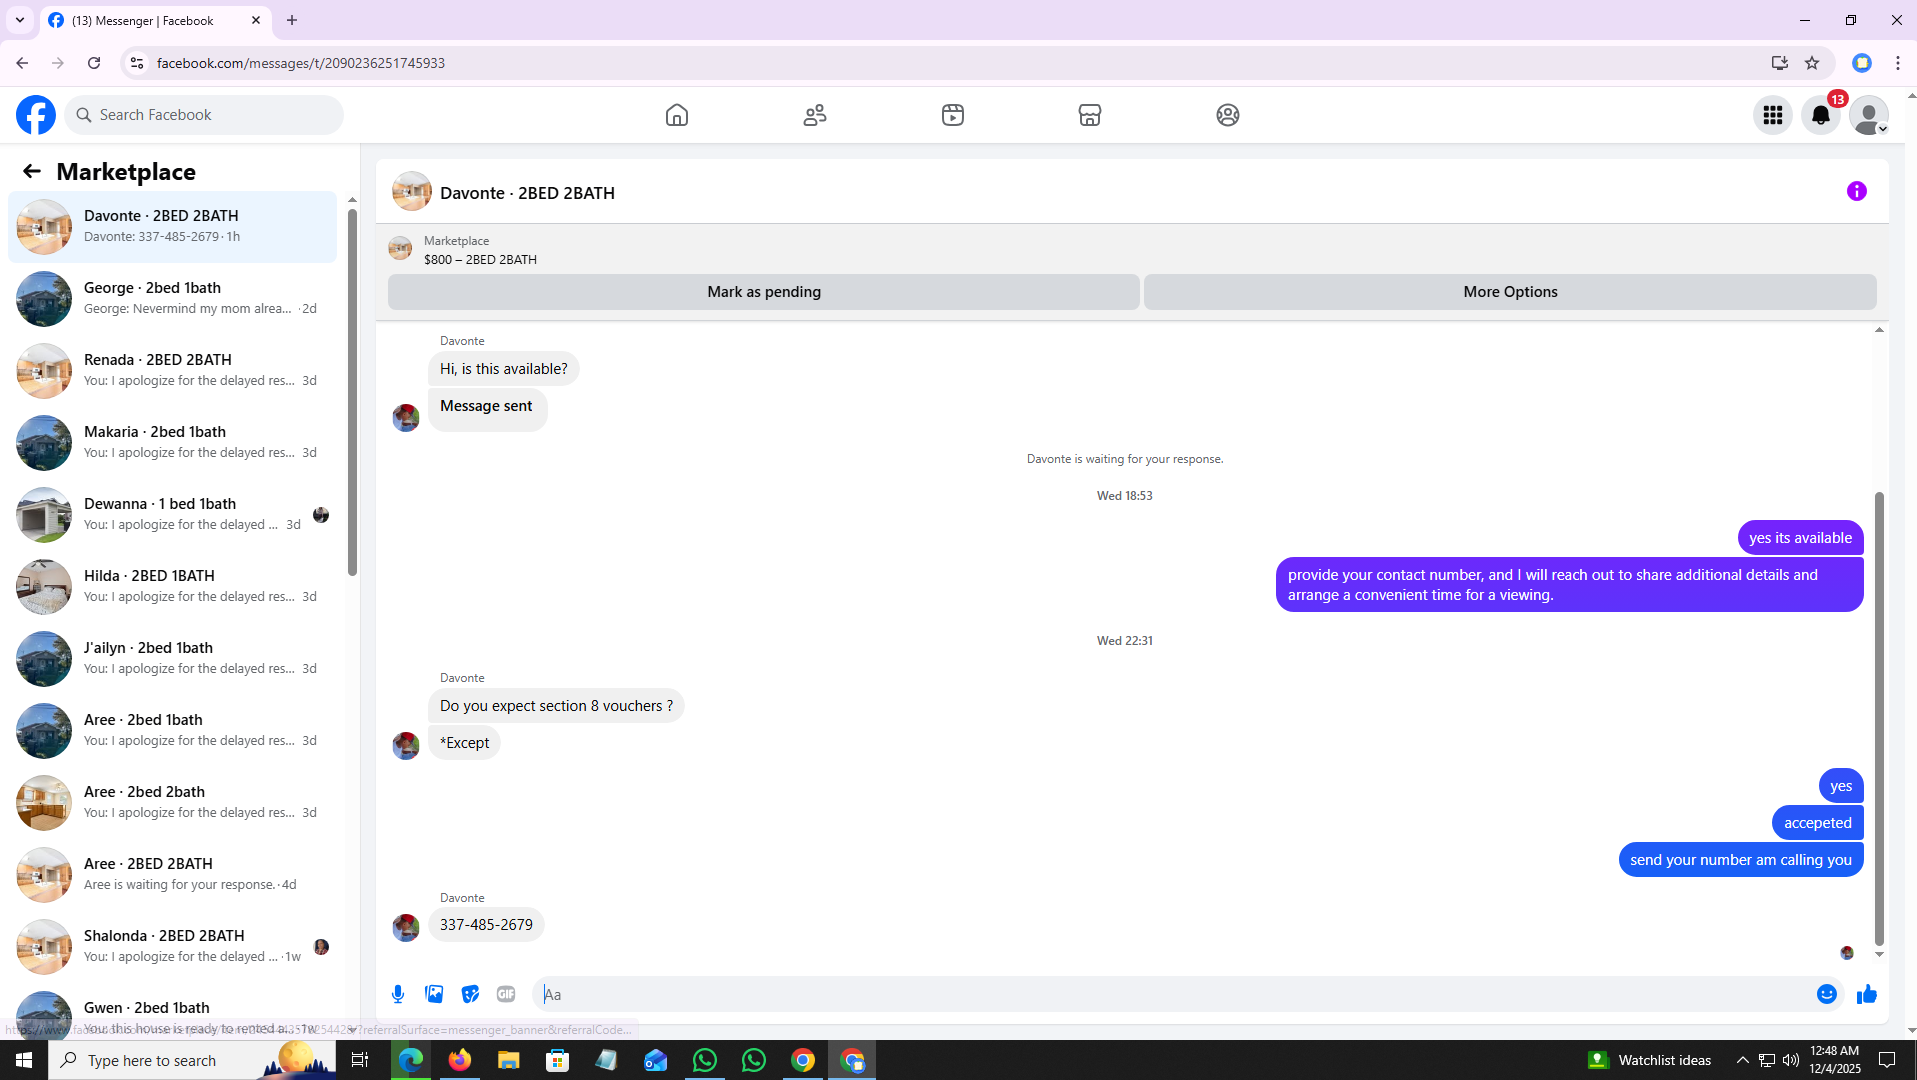Click More Options button

(x=1510, y=292)
